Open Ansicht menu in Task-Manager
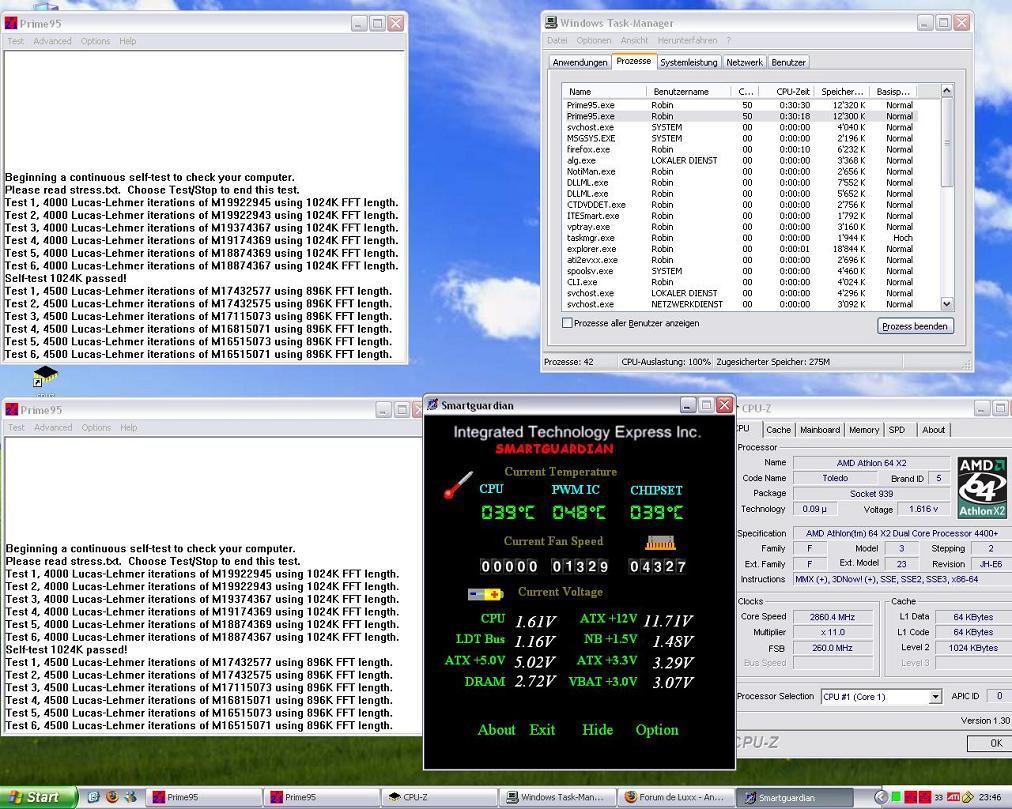 click(x=634, y=40)
